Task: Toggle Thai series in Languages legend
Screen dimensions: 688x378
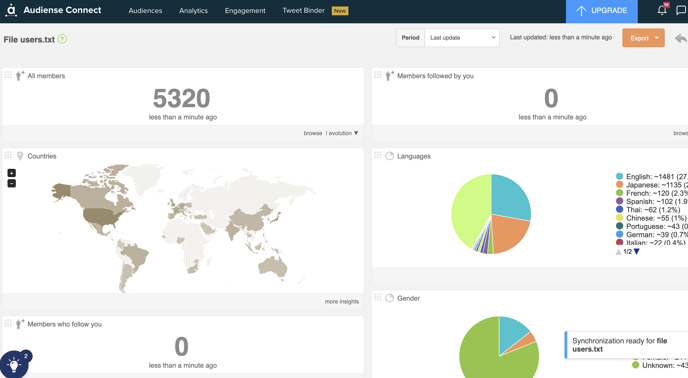Action: pos(648,210)
